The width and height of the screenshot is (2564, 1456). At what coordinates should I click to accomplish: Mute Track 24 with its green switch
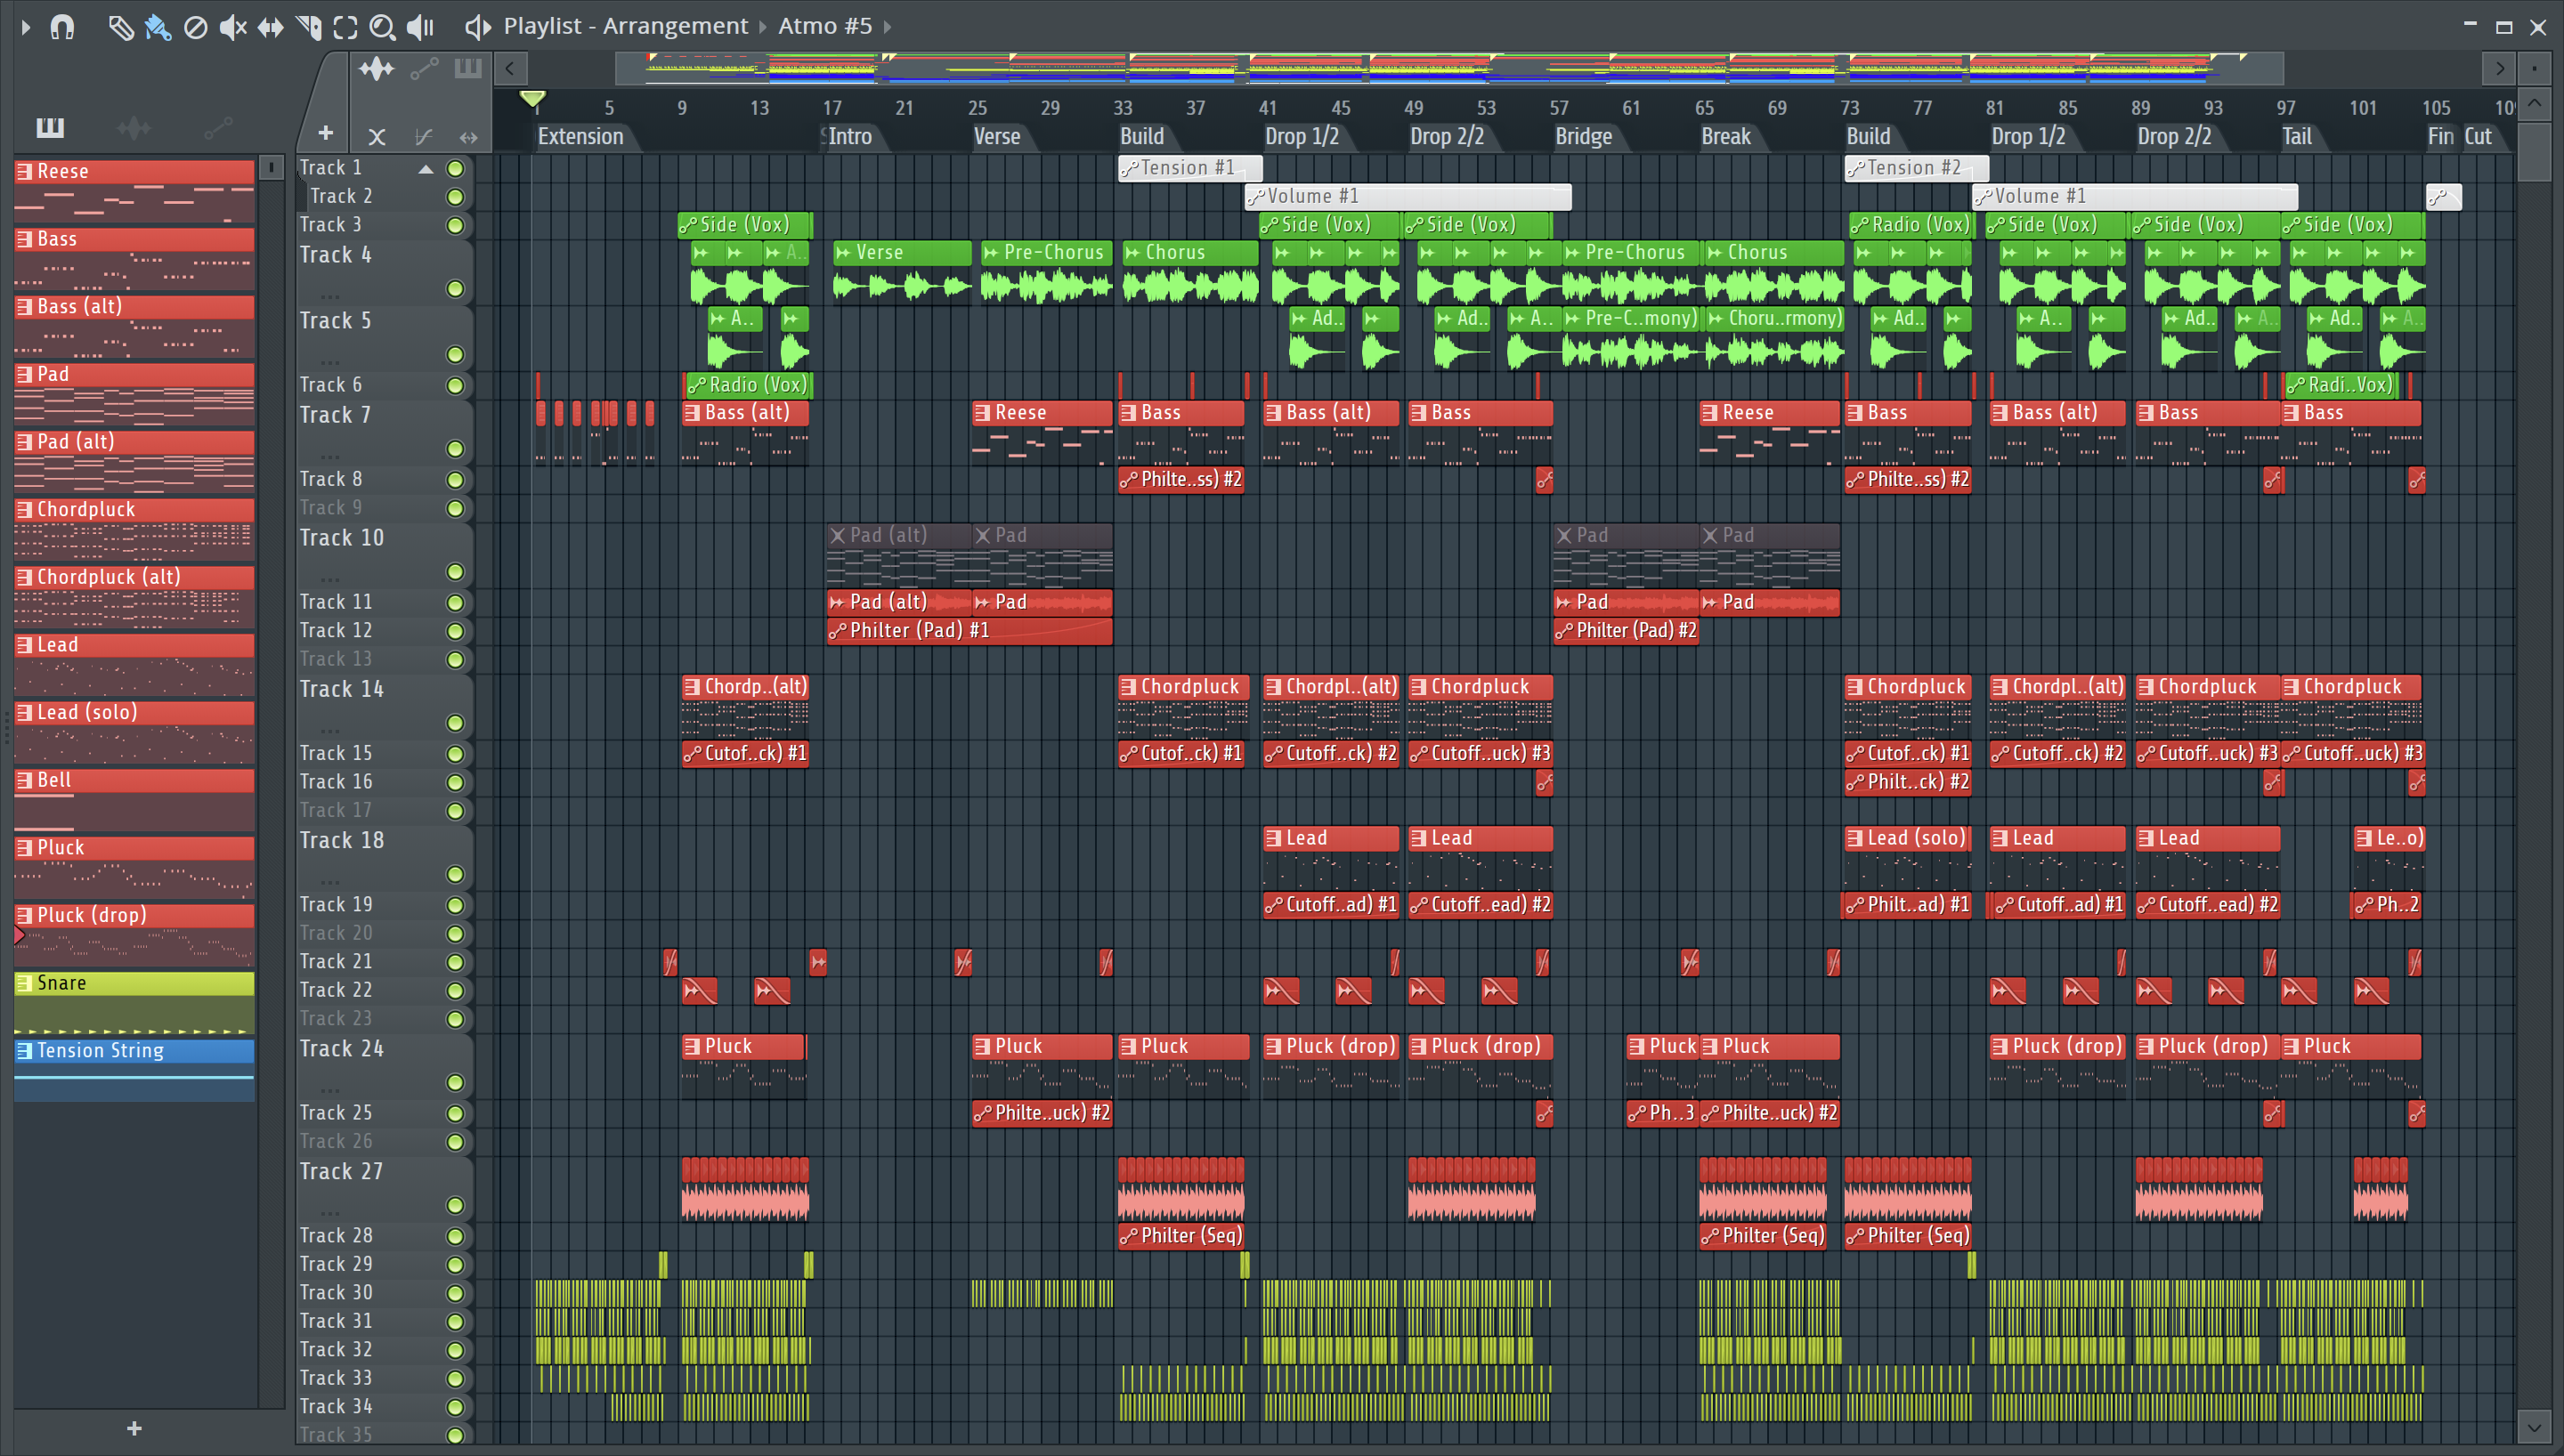(x=455, y=1083)
